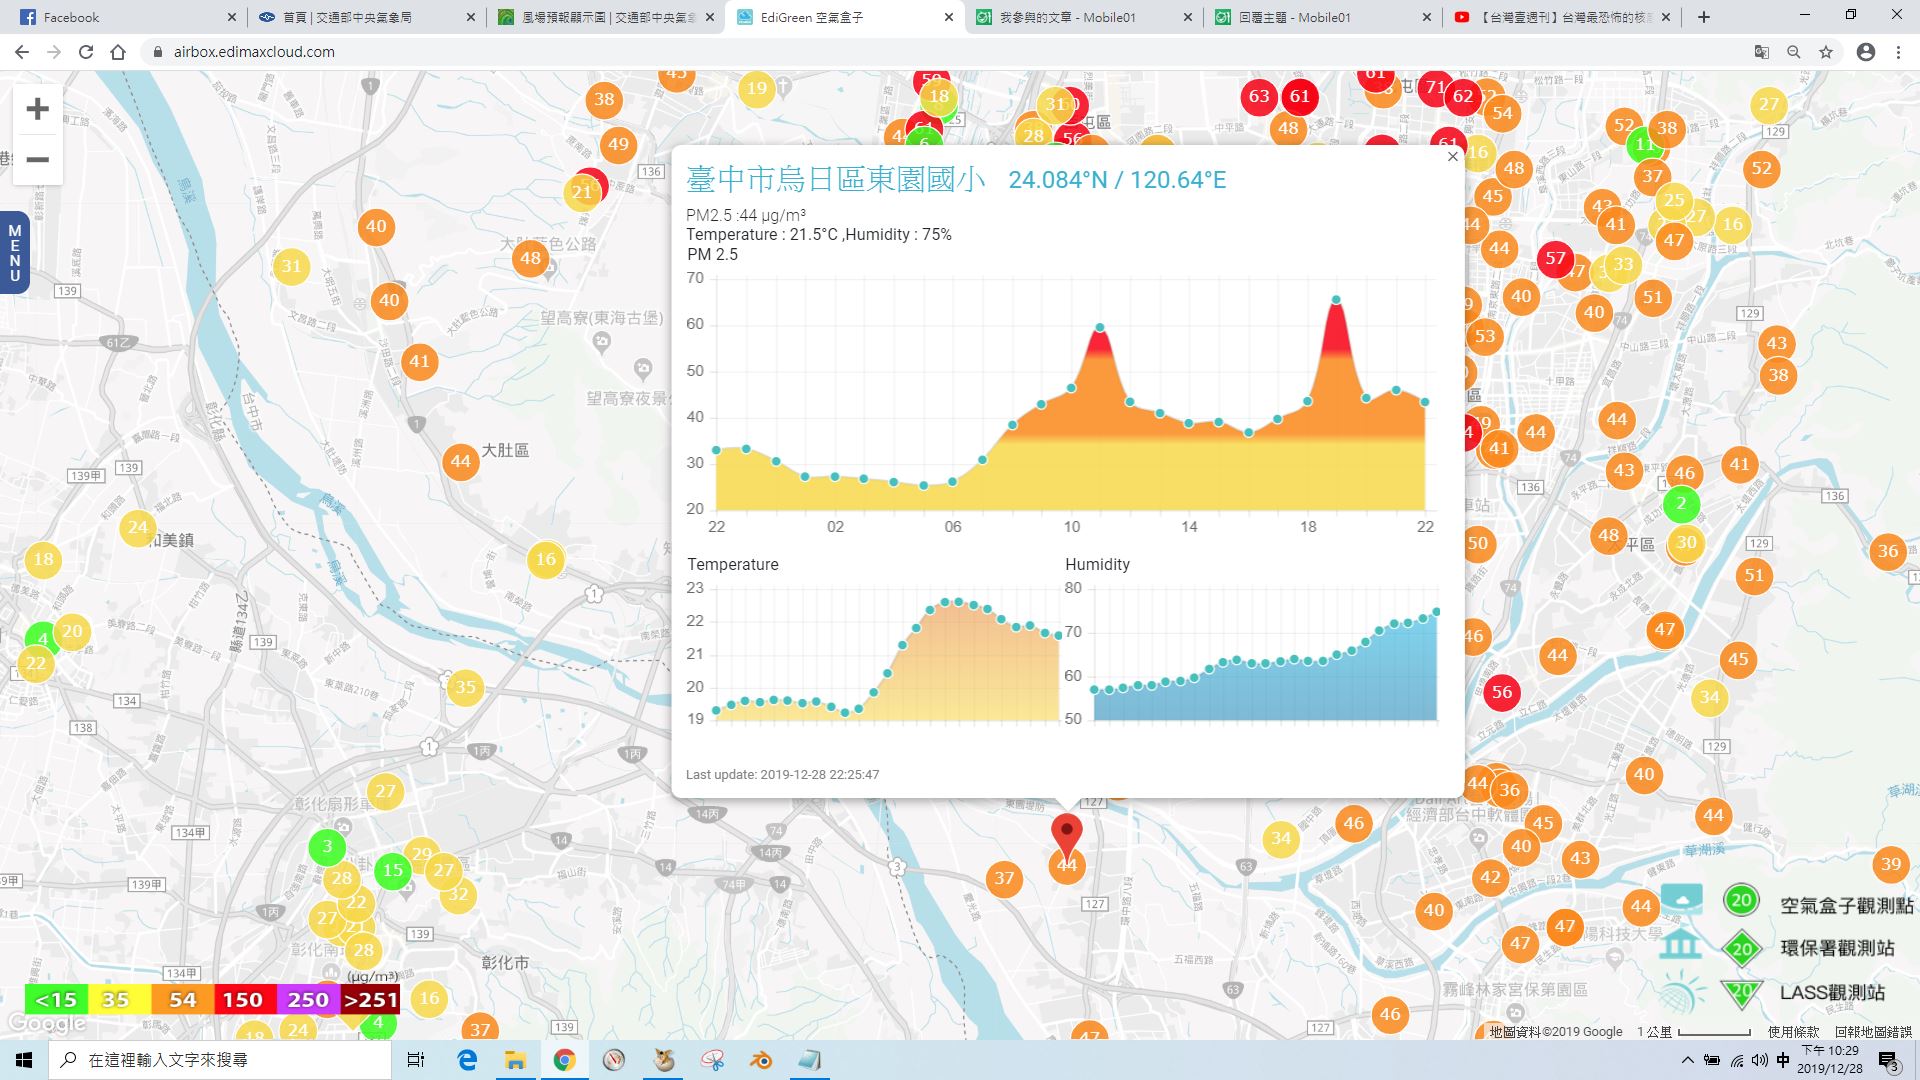Click the diamond 20 EPA legend marker
This screenshot has height=1080, width=1920.
(x=1741, y=948)
